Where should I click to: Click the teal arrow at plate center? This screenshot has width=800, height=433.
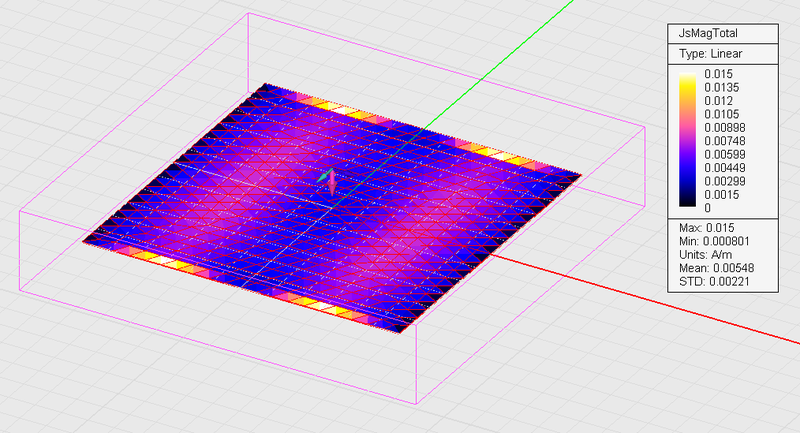[324, 176]
